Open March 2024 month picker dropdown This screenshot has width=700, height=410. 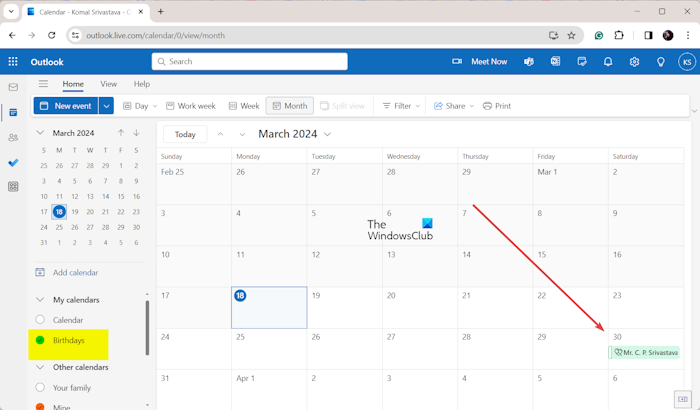coord(327,134)
